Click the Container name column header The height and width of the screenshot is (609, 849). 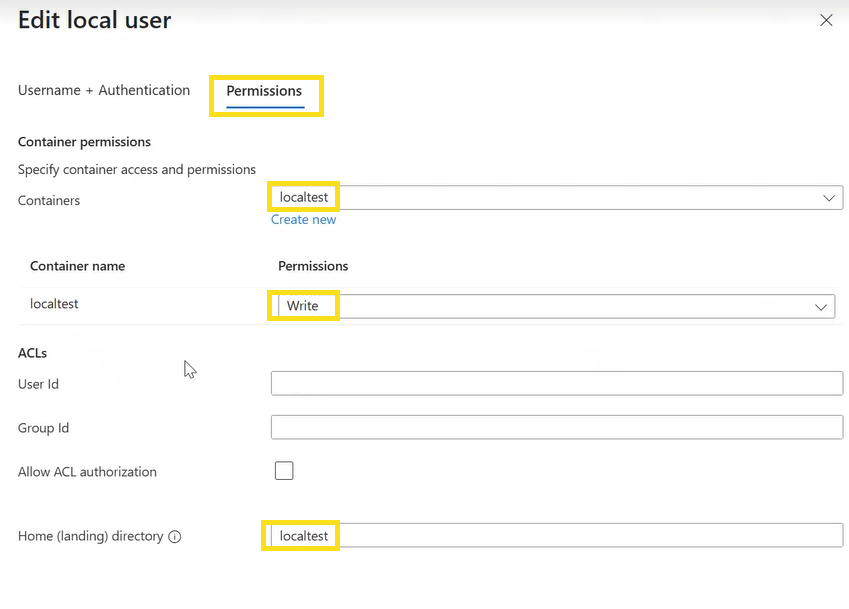coord(77,266)
